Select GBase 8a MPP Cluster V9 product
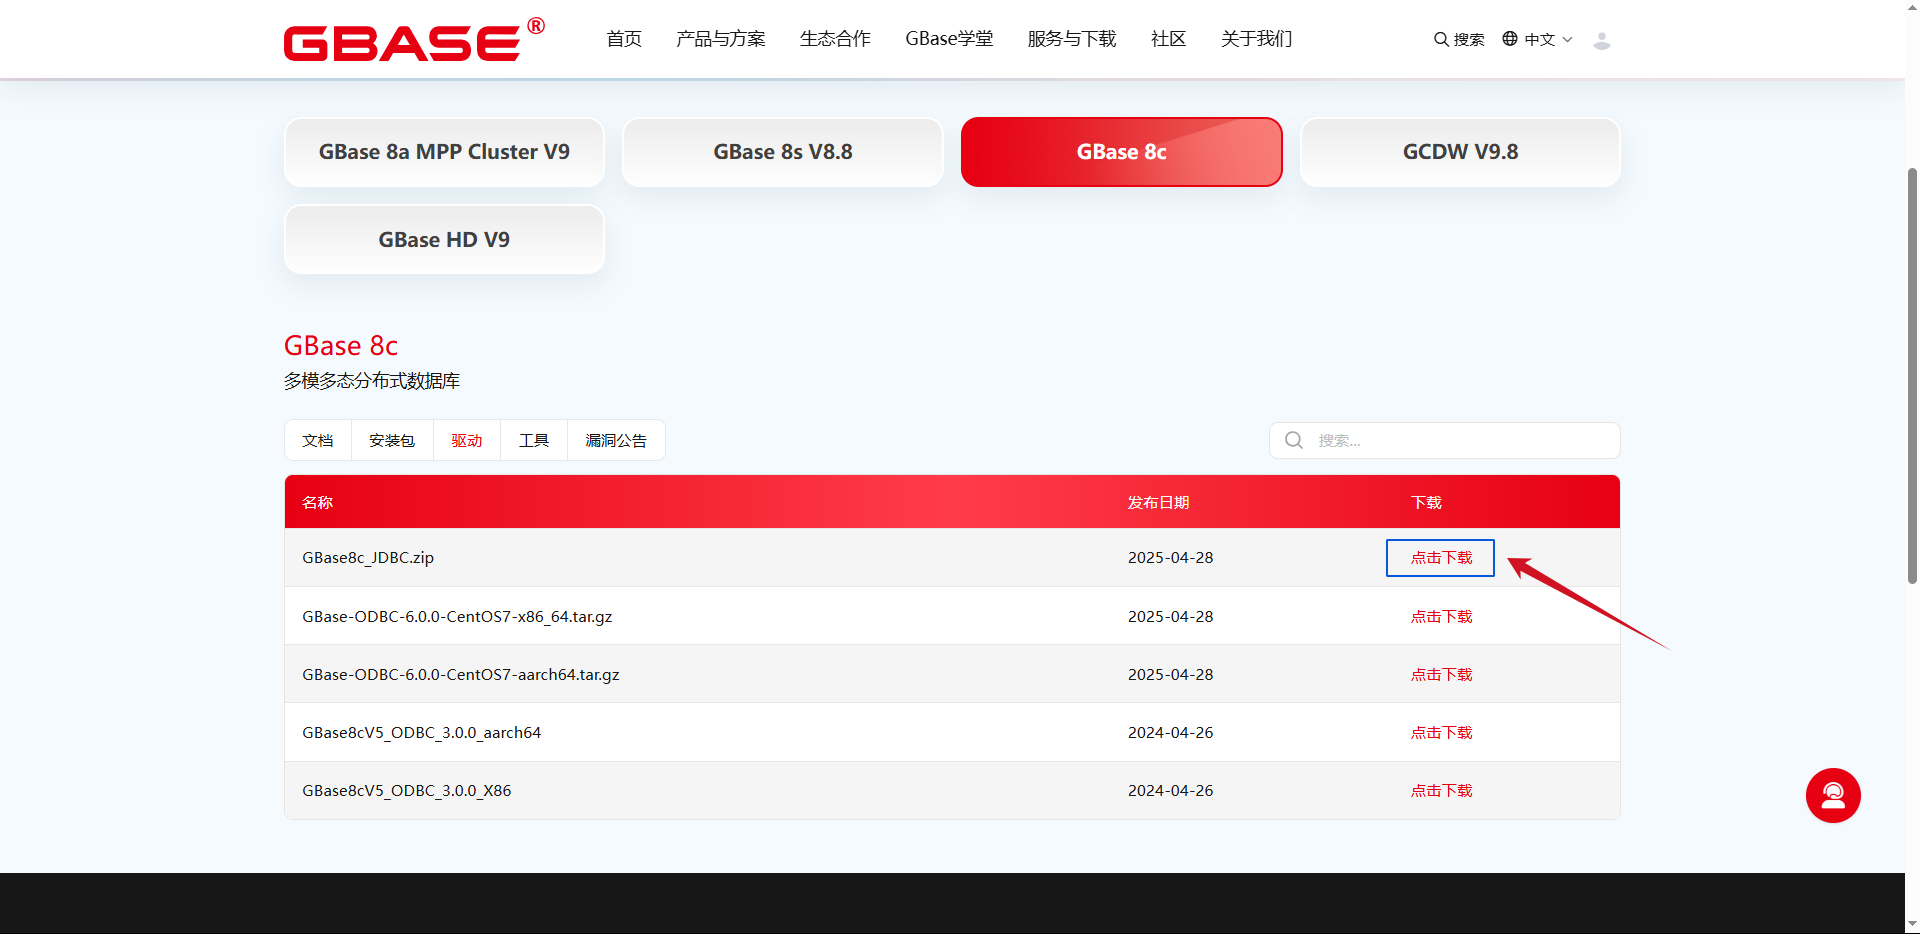The width and height of the screenshot is (1921, 935). click(x=444, y=152)
